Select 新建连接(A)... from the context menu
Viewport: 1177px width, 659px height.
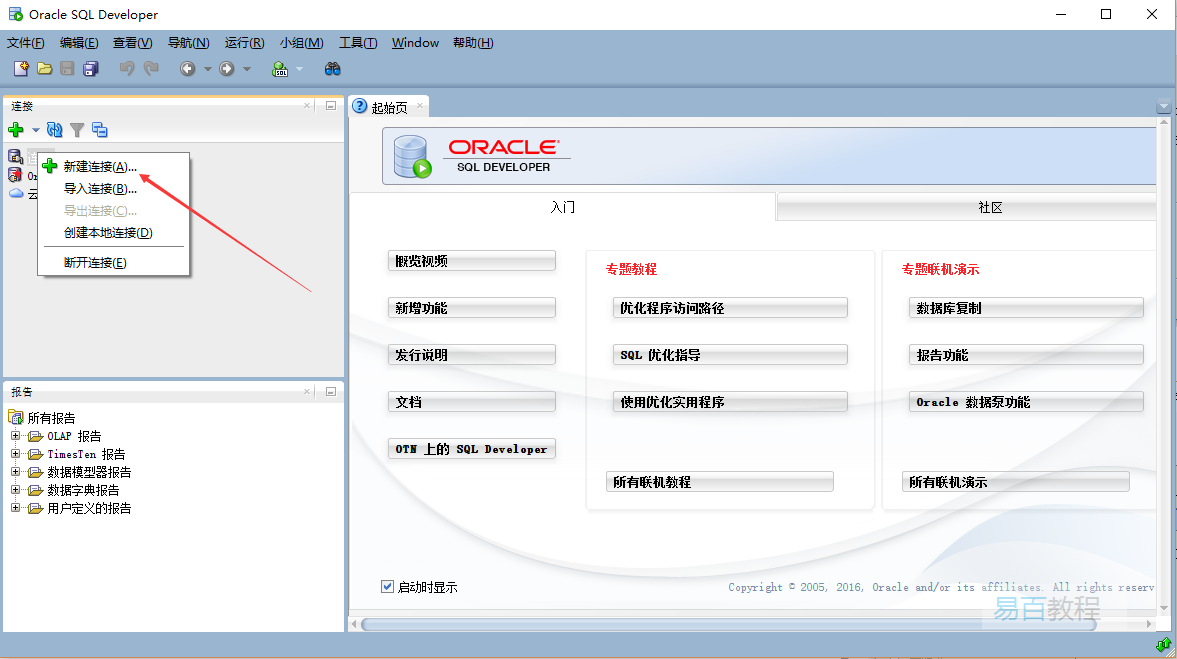[99, 167]
